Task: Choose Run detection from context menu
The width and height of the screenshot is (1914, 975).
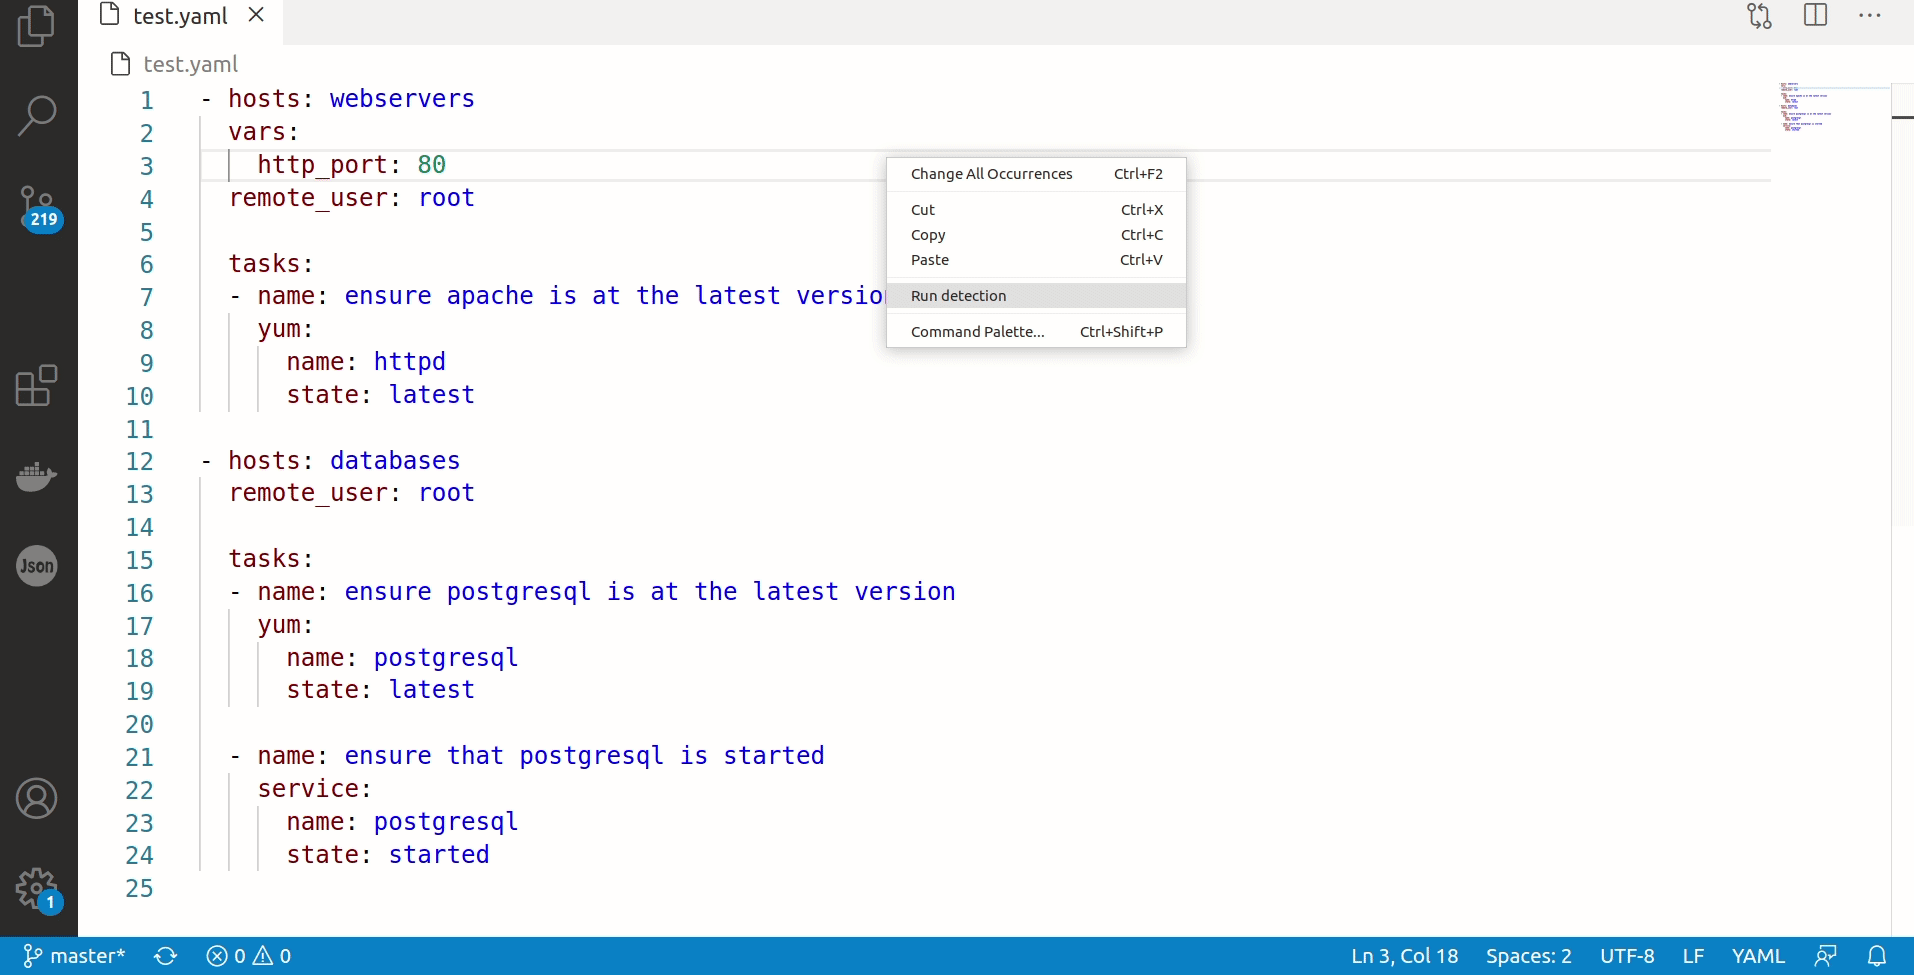Action: coord(1036,296)
